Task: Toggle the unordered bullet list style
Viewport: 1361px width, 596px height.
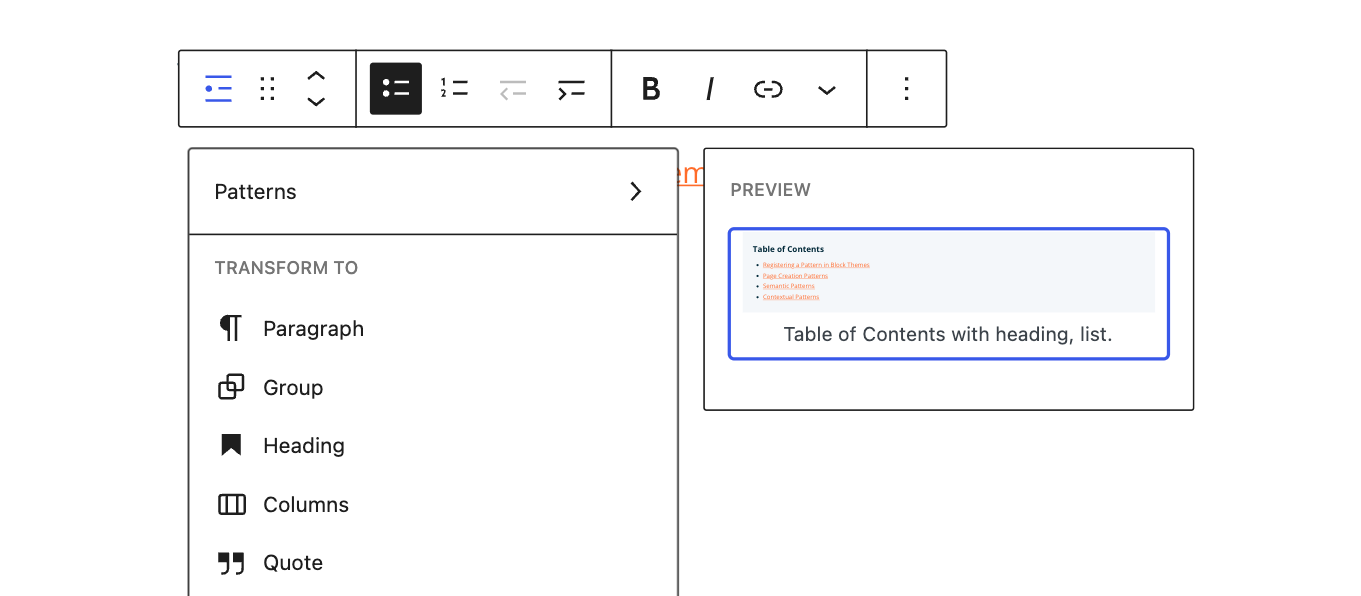Action: 396,89
